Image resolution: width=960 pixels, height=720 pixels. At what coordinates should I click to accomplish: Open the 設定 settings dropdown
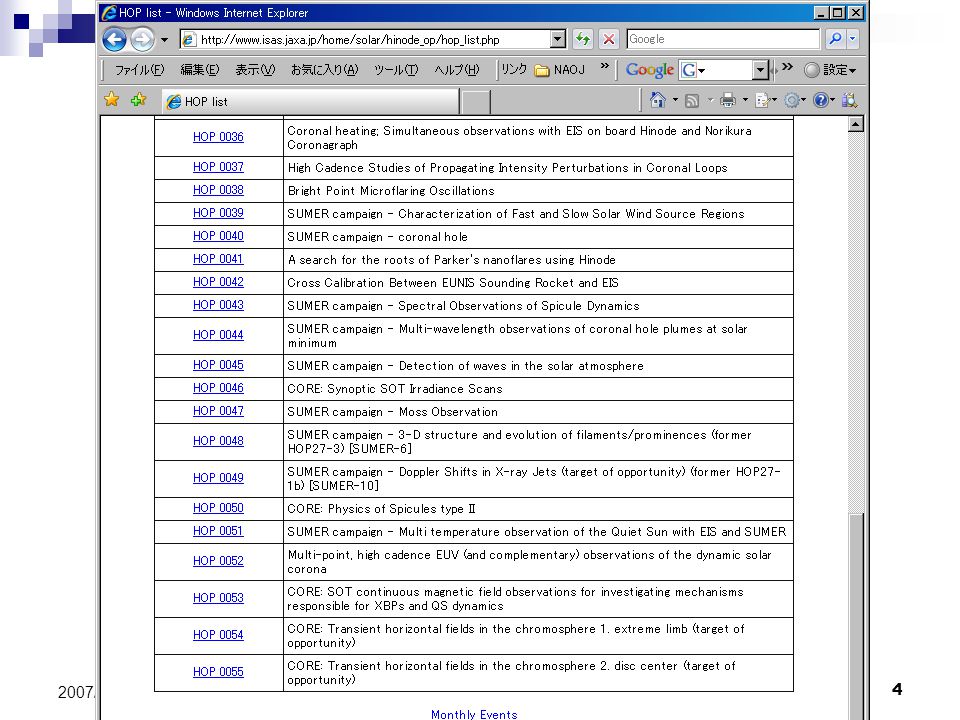[x=831, y=70]
